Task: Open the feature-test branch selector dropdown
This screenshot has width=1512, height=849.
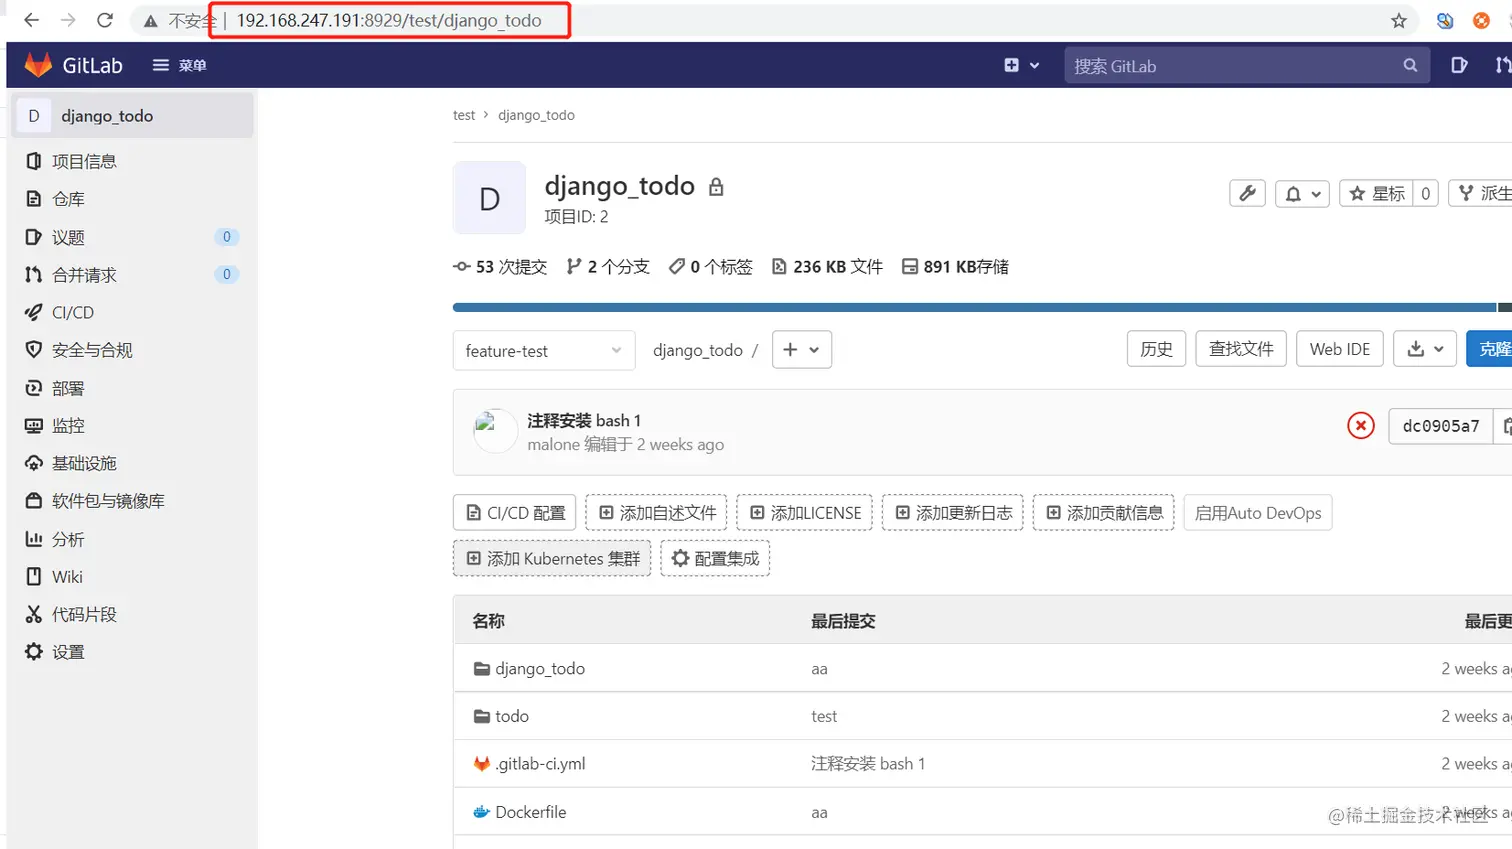Action: 544,351
